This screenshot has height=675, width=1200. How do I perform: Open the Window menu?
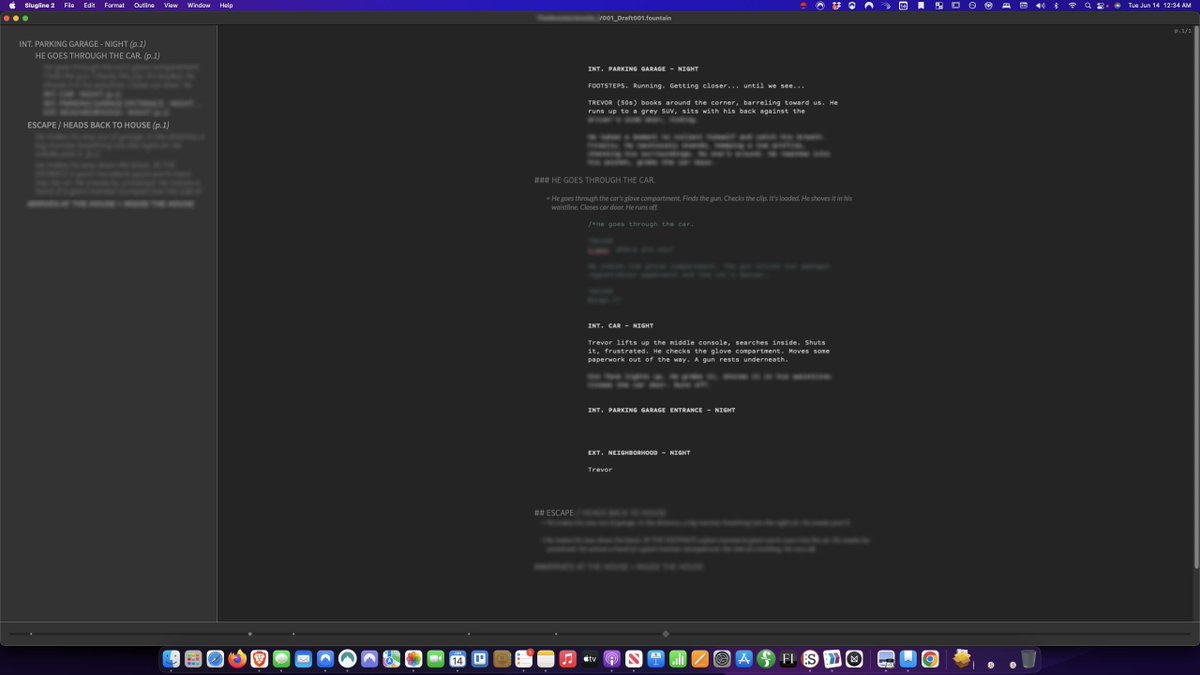tap(199, 5)
